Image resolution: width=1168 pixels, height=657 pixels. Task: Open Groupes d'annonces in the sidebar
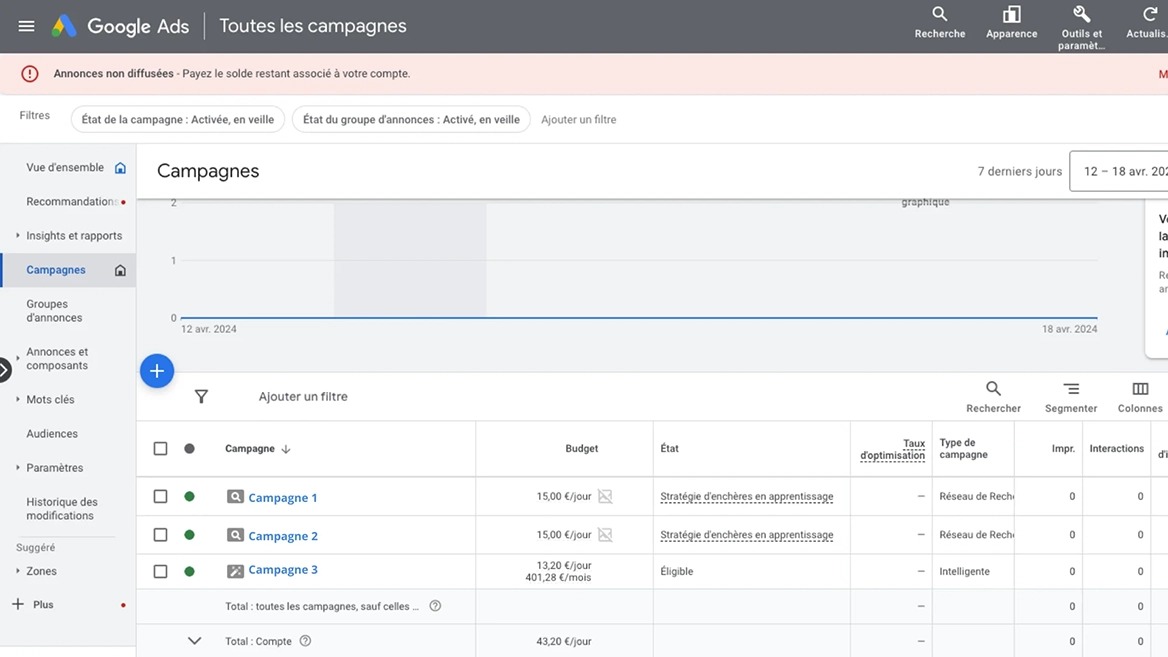pos(54,311)
